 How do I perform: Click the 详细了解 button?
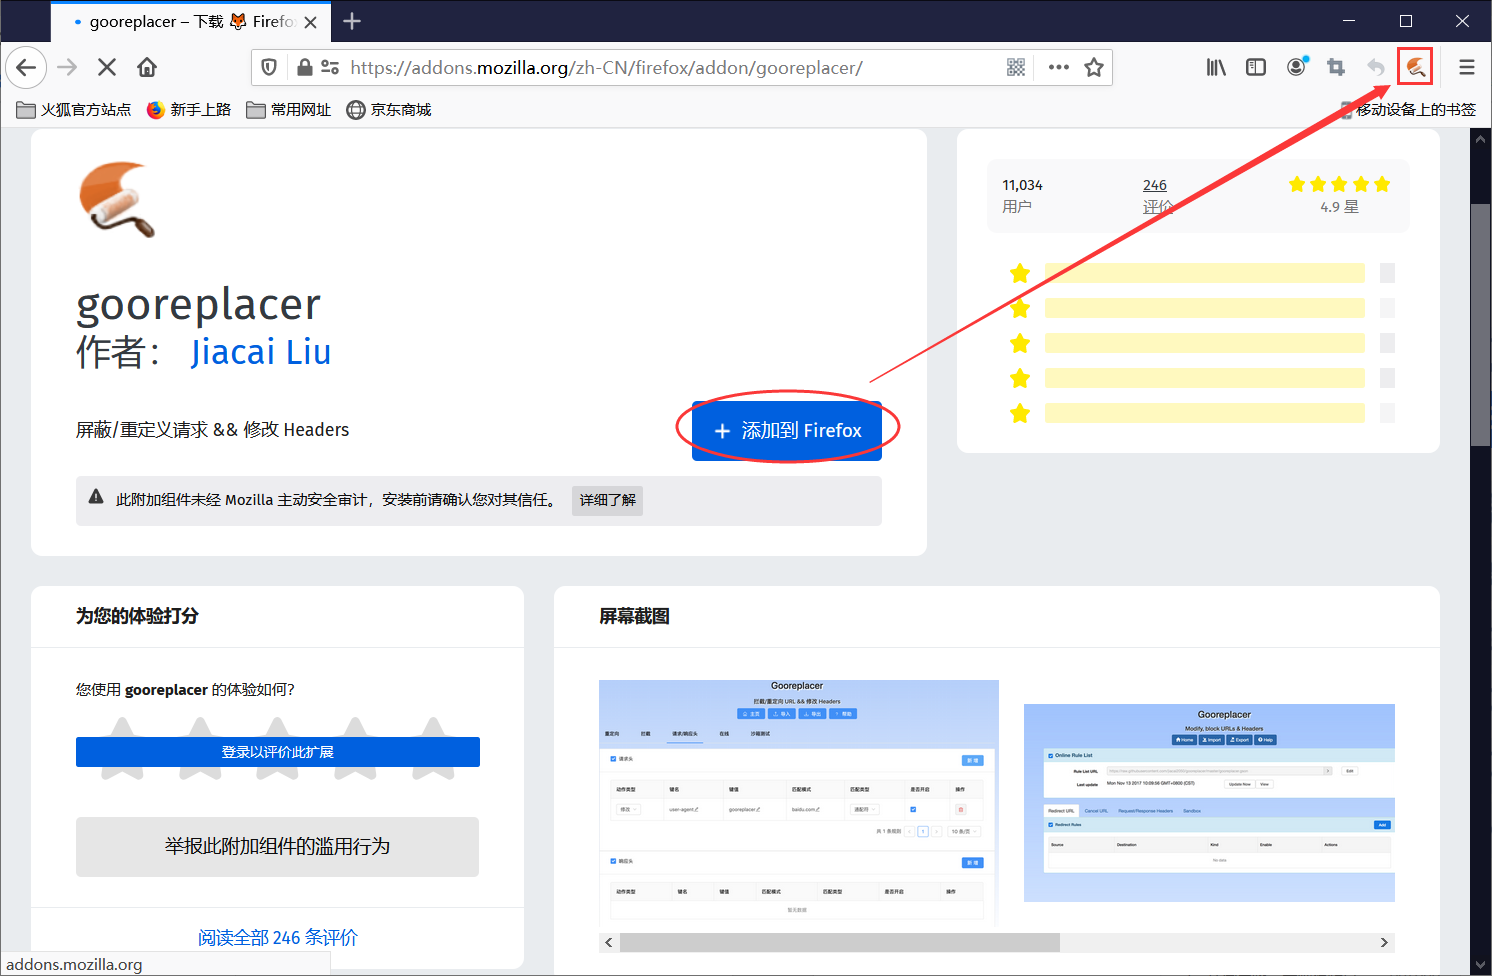click(x=607, y=500)
